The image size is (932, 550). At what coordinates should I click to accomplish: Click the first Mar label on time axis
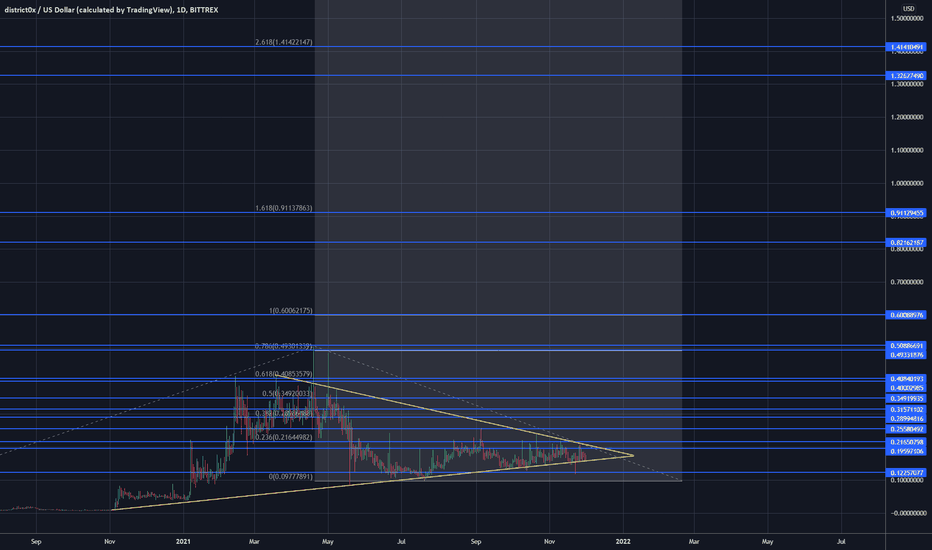tap(254, 542)
